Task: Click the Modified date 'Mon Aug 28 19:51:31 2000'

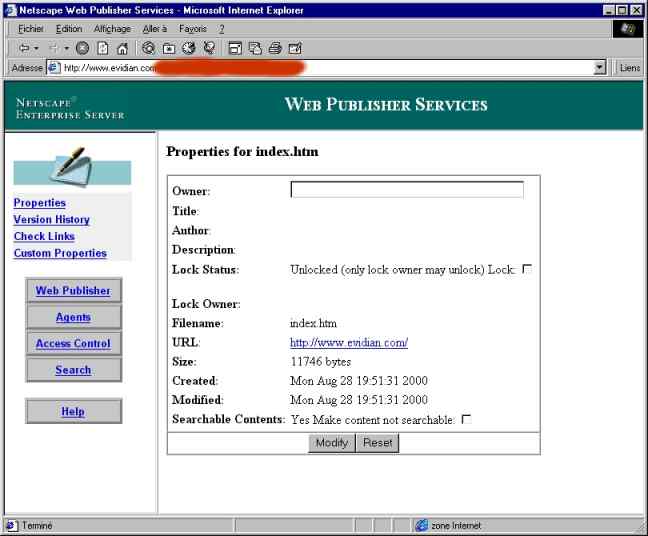Action: (x=359, y=400)
